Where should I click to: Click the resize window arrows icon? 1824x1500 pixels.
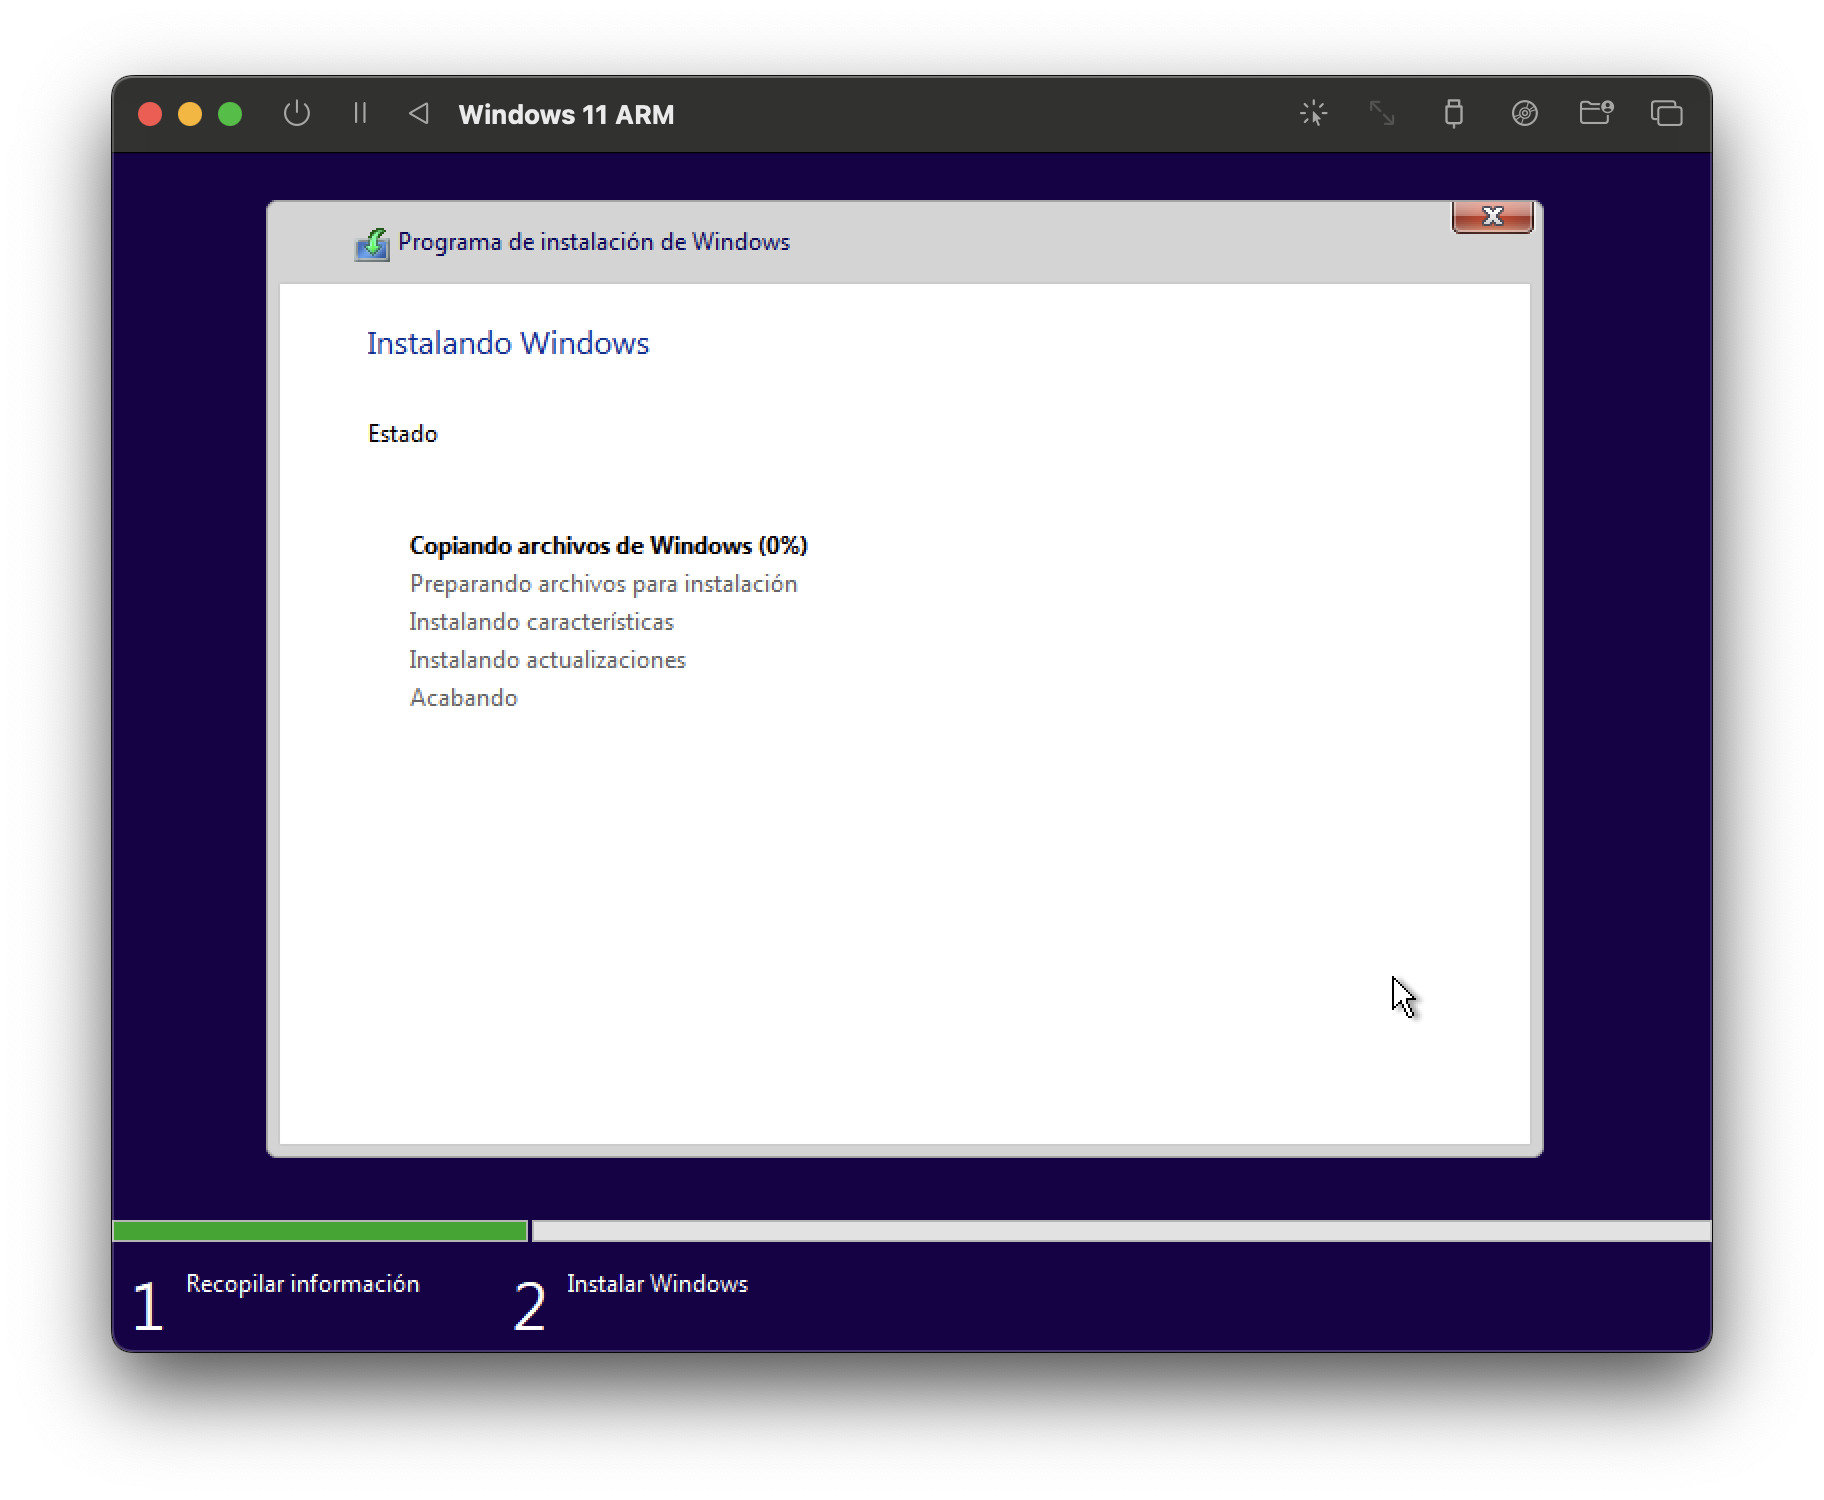coord(1382,113)
